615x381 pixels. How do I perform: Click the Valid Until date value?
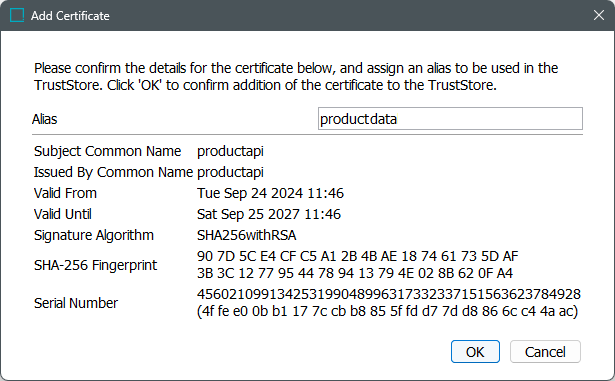(269, 214)
